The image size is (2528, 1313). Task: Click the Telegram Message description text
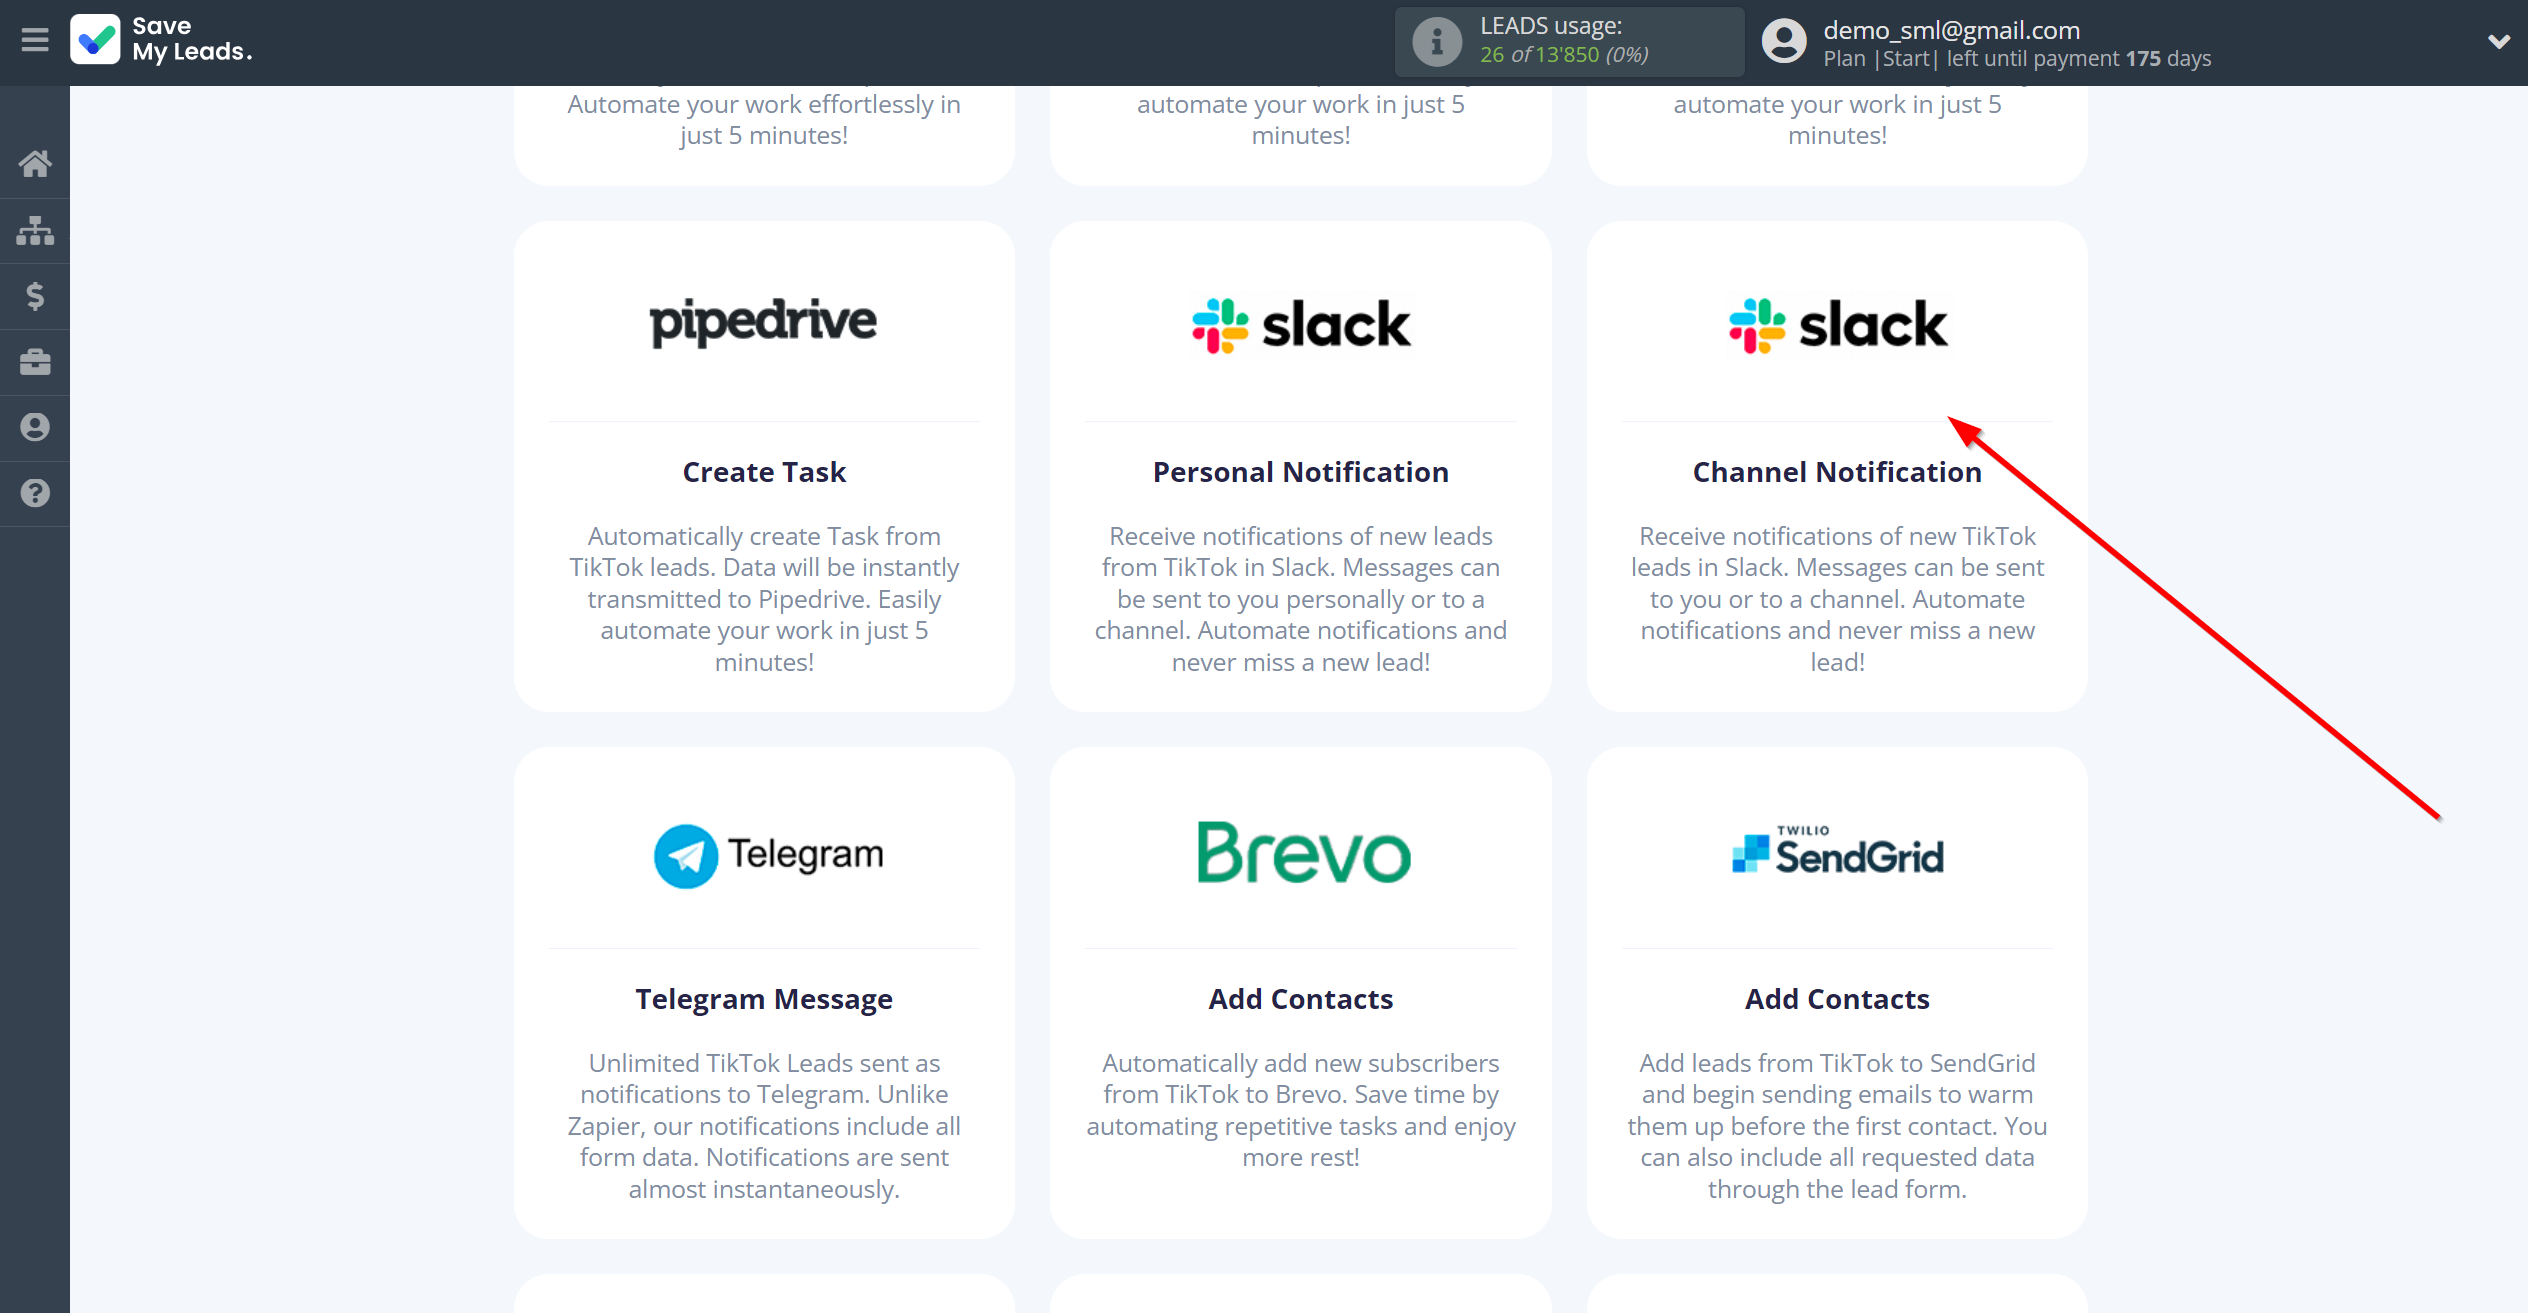click(764, 1126)
